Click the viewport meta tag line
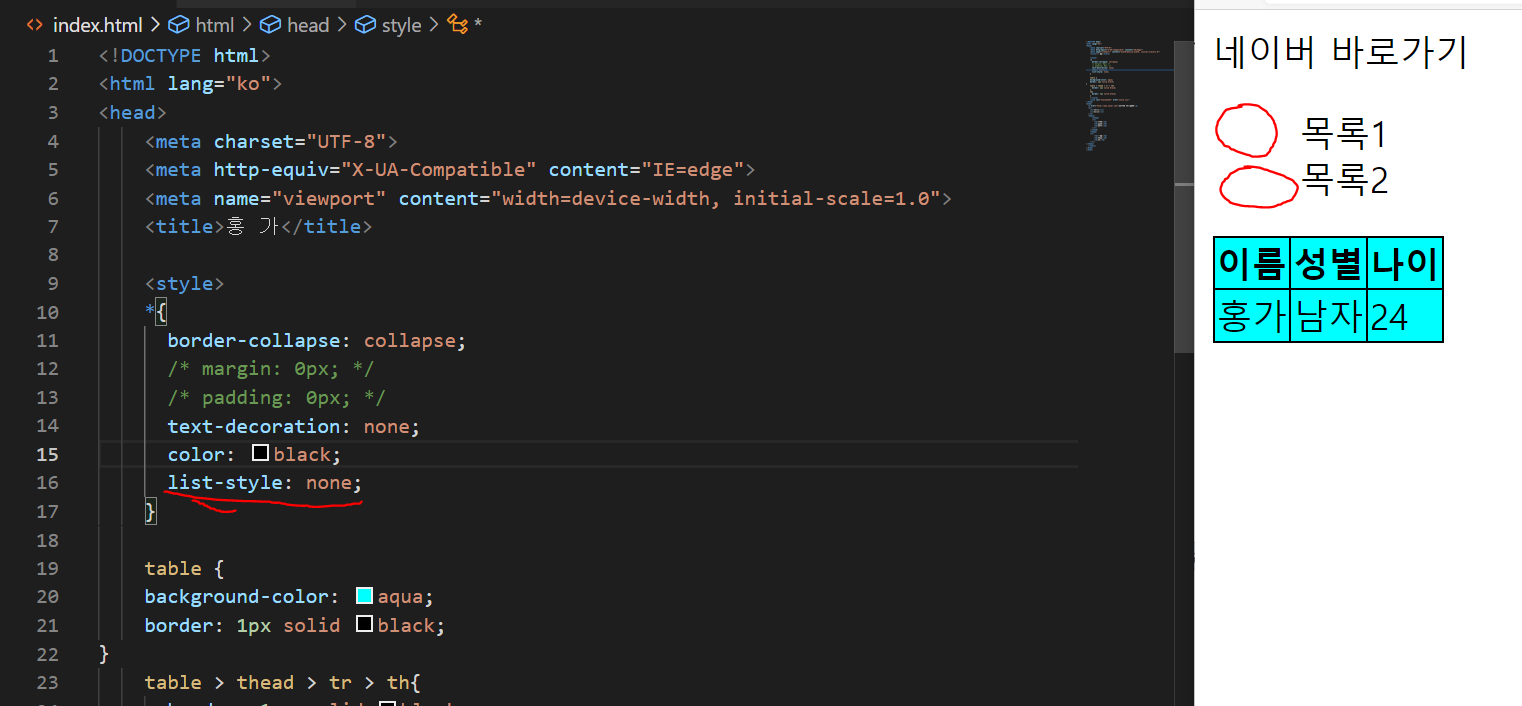 (x=547, y=198)
